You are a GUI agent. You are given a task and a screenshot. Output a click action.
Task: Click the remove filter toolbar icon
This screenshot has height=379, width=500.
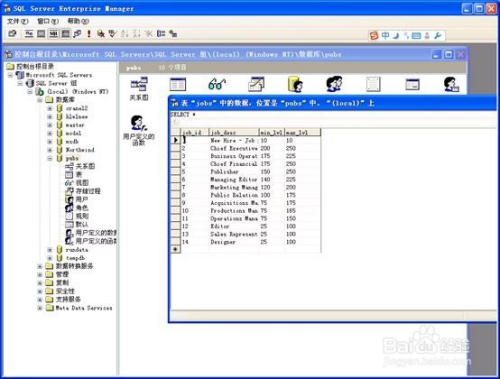[149, 34]
